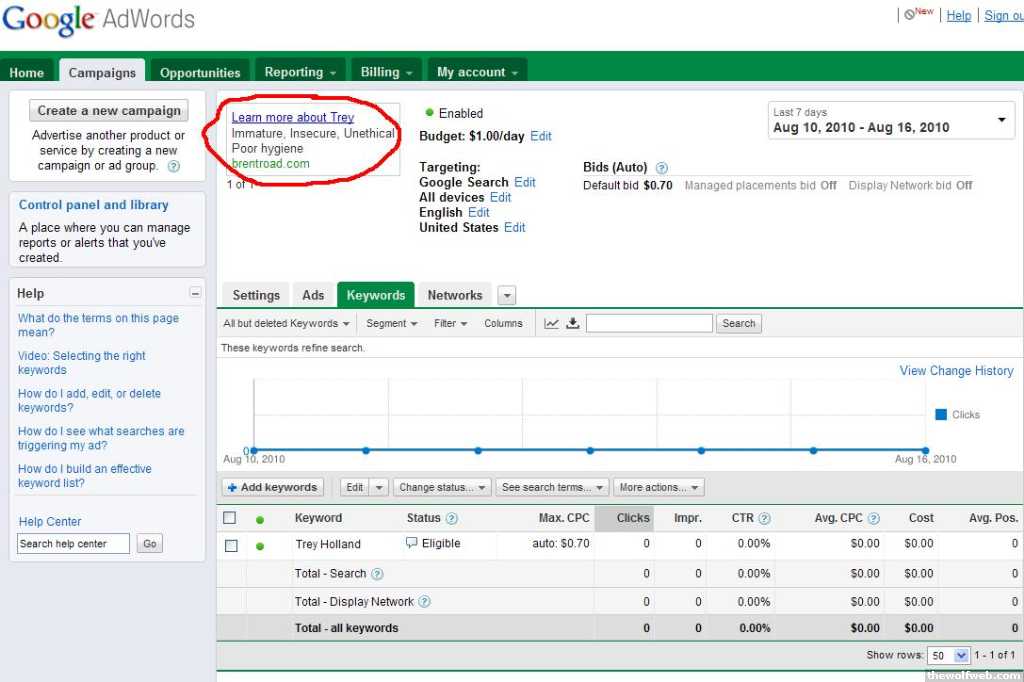This screenshot has height=682, width=1024.
Task: Click the help icon next to Avg. CPC
Action: [x=873, y=518]
